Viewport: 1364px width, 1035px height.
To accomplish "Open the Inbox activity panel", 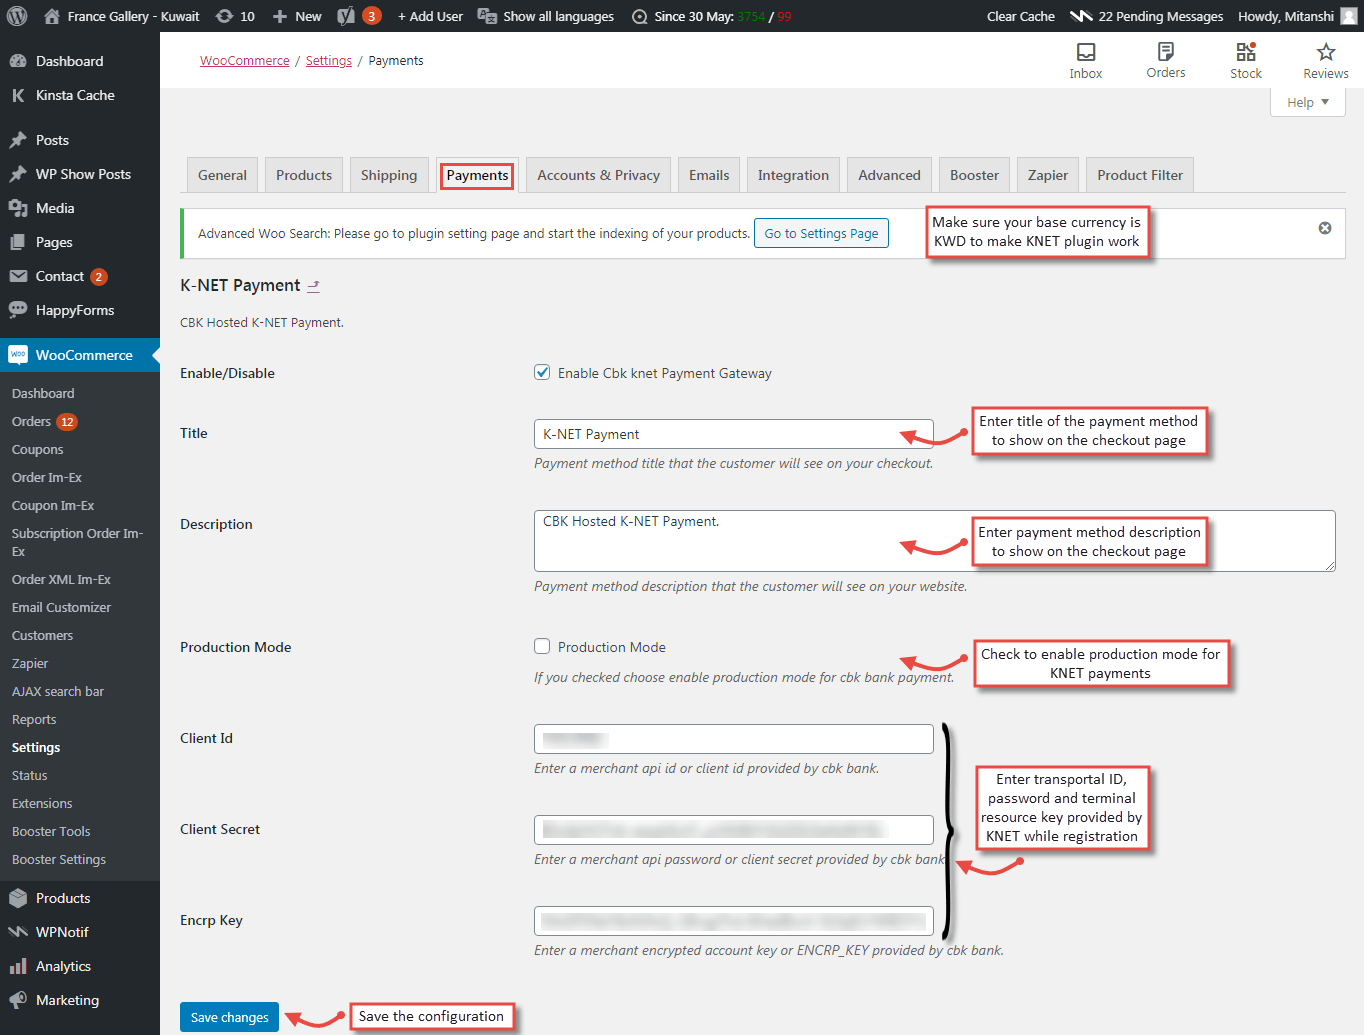I will 1086,60.
